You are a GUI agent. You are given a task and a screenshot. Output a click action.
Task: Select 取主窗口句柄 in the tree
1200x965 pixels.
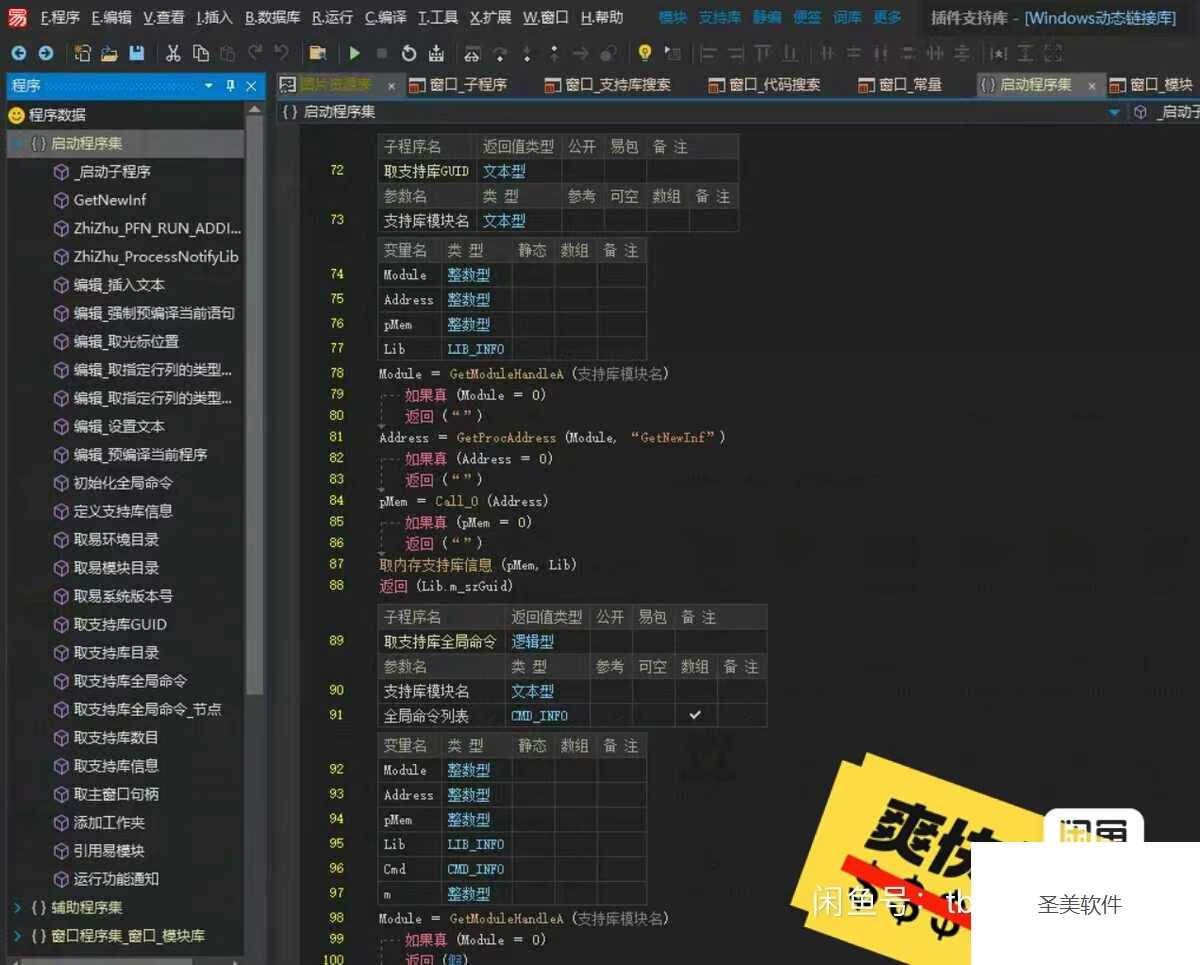pos(116,794)
